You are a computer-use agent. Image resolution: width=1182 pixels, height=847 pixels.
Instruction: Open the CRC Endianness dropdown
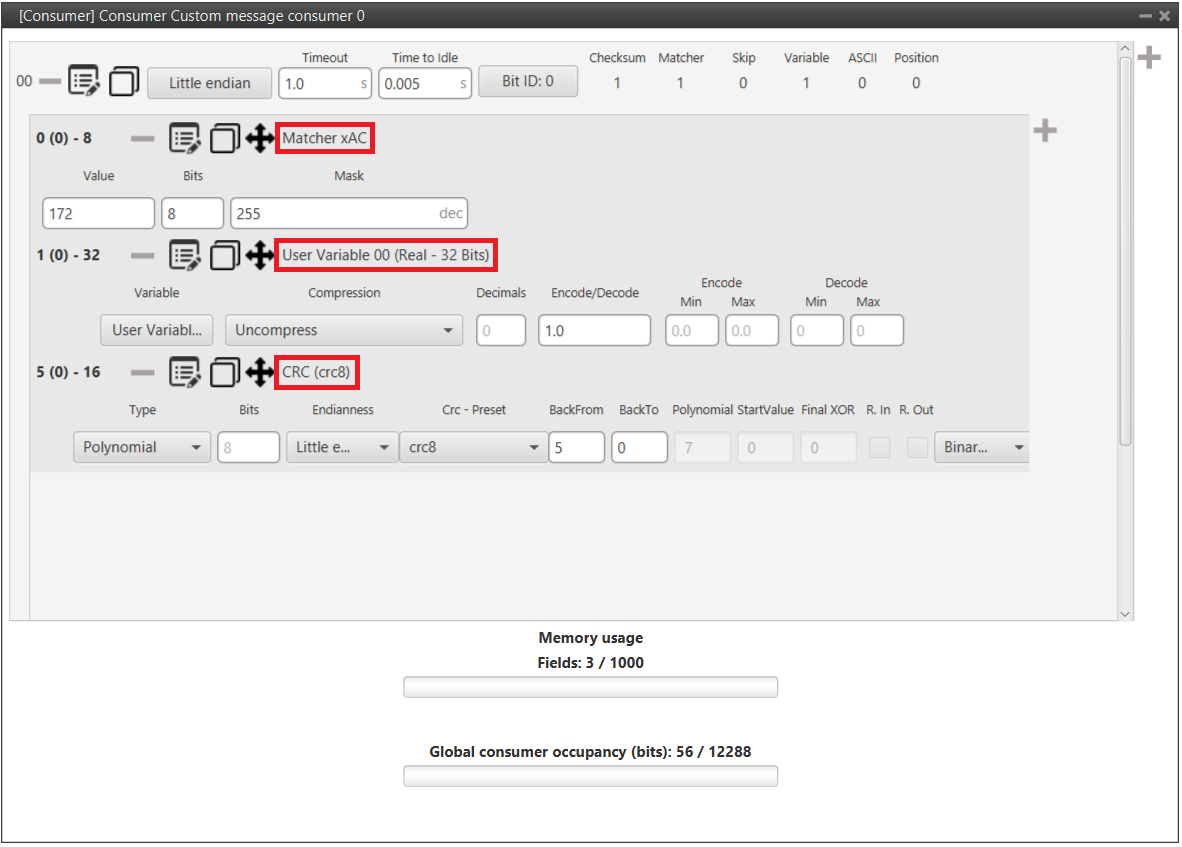click(341, 448)
